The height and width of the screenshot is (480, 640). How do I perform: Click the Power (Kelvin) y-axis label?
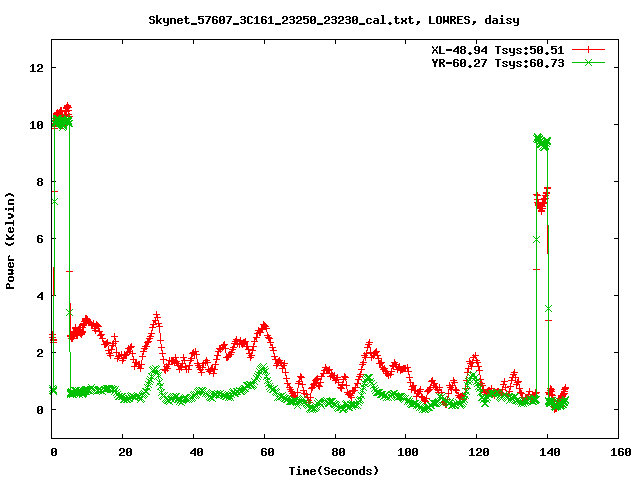(x=10, y=241)
